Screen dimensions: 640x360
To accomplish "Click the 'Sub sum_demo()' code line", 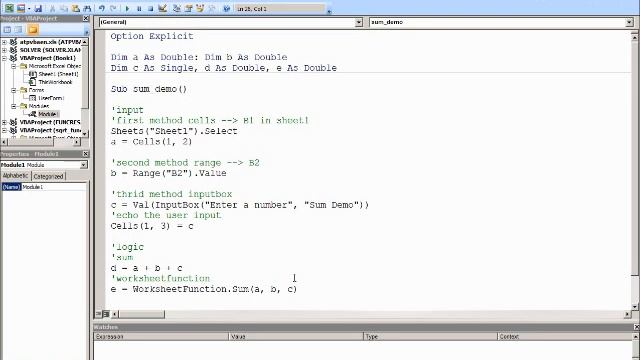I will 149,89.
